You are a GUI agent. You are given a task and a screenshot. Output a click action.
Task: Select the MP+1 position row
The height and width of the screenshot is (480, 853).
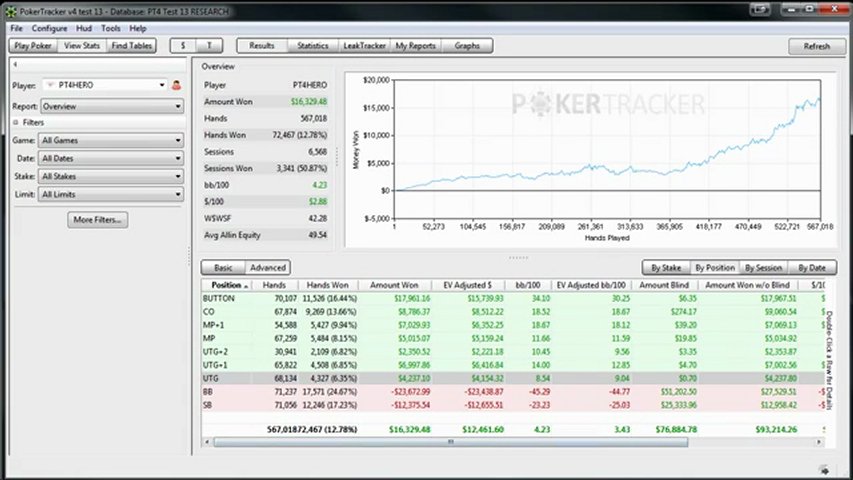513,325
